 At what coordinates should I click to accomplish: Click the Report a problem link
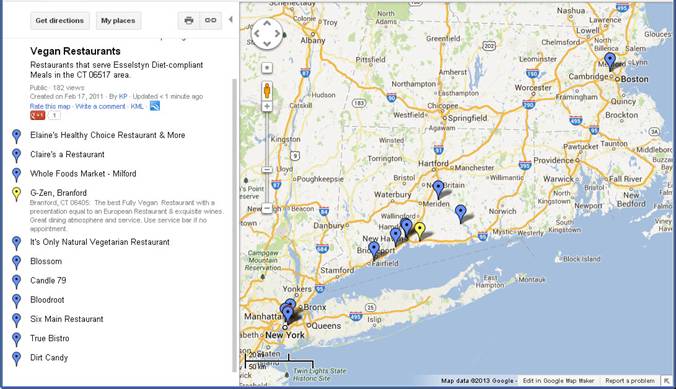click(x=629, y=381)
